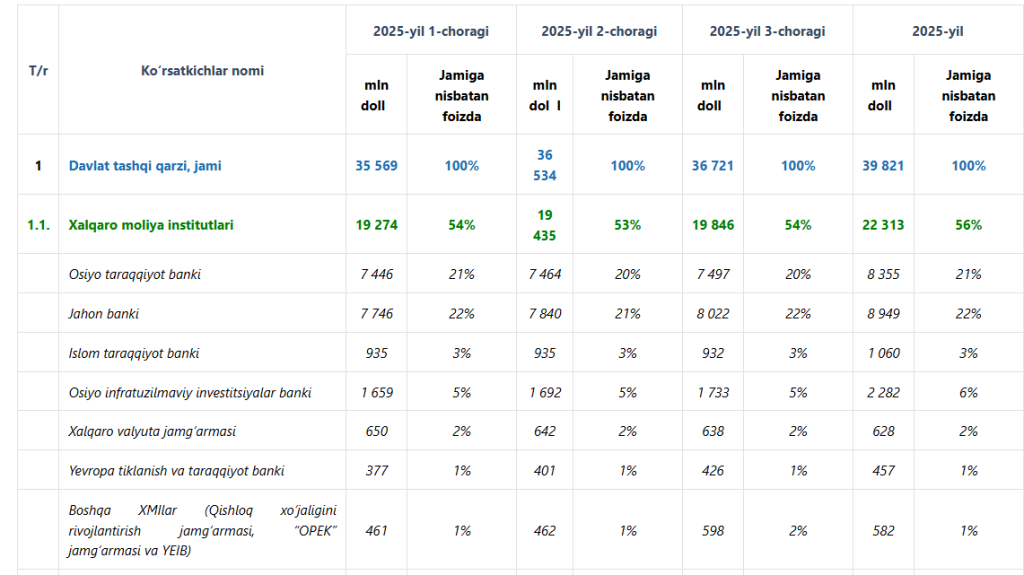Select the 35 569 first-quarter total value

tap(376, 166)
